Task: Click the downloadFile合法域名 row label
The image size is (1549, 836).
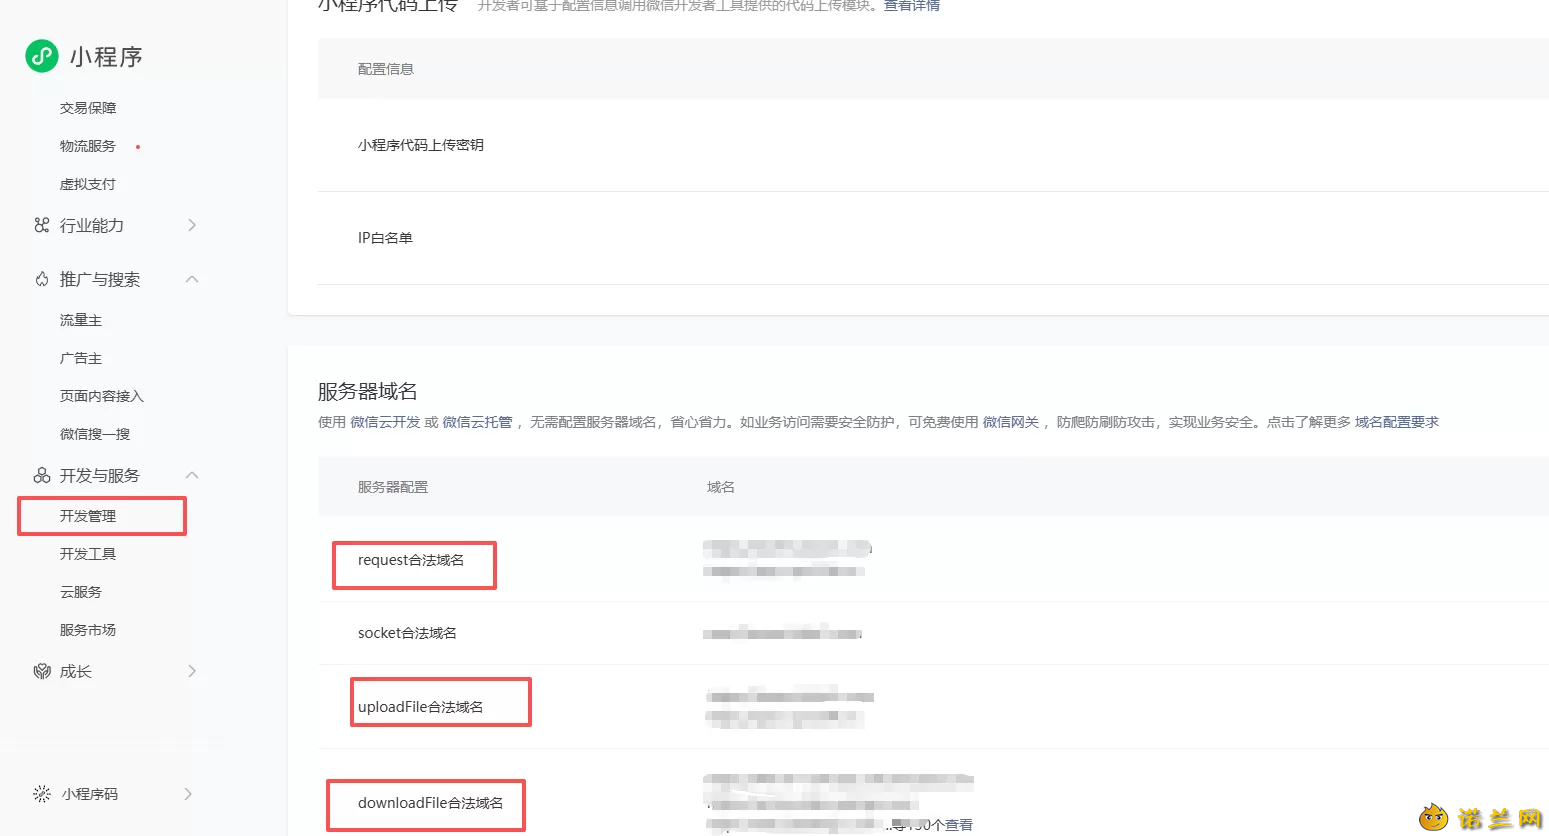Action: [430, 803]
